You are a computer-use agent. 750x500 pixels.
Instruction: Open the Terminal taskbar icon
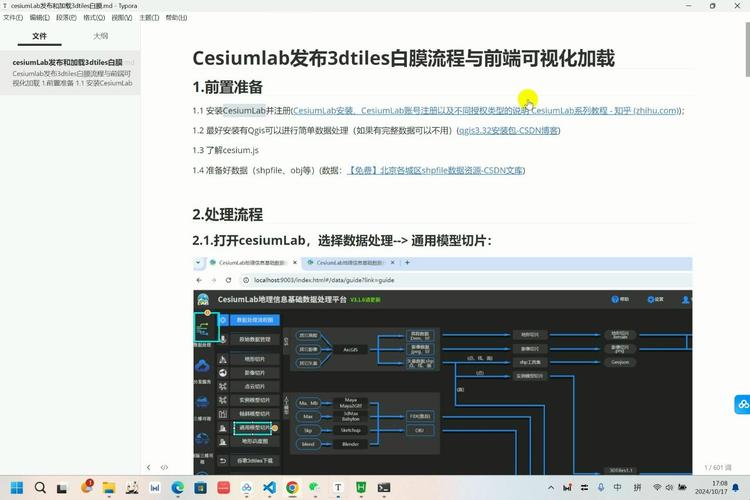coord(384,488)
